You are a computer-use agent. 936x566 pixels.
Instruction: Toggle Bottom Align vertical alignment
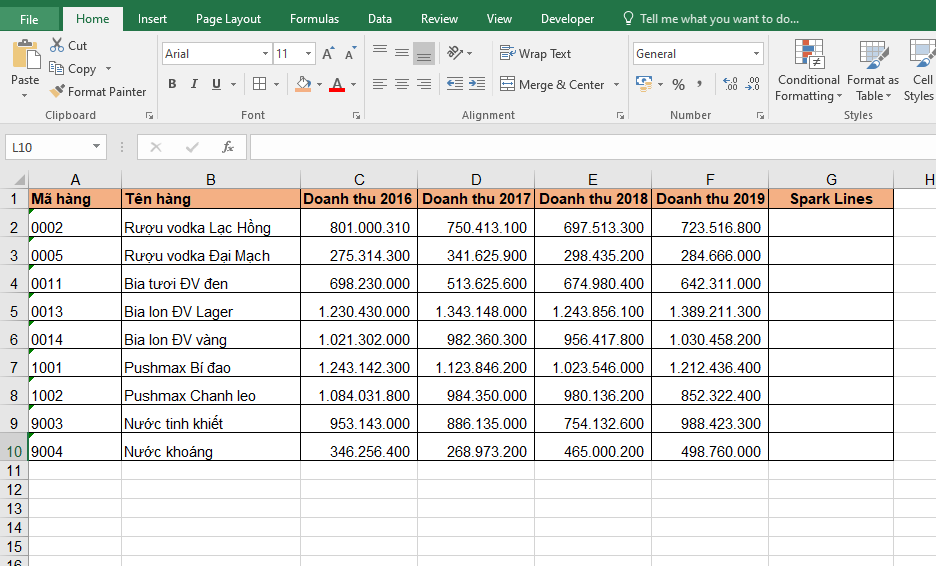(424, 54)
